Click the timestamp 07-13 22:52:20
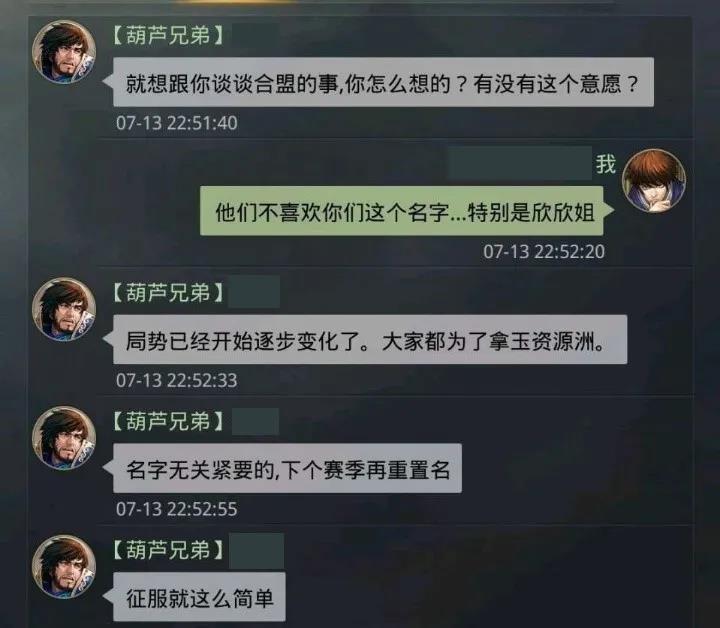The width and height of the screenshot is (720, 628). pos(544,252)
